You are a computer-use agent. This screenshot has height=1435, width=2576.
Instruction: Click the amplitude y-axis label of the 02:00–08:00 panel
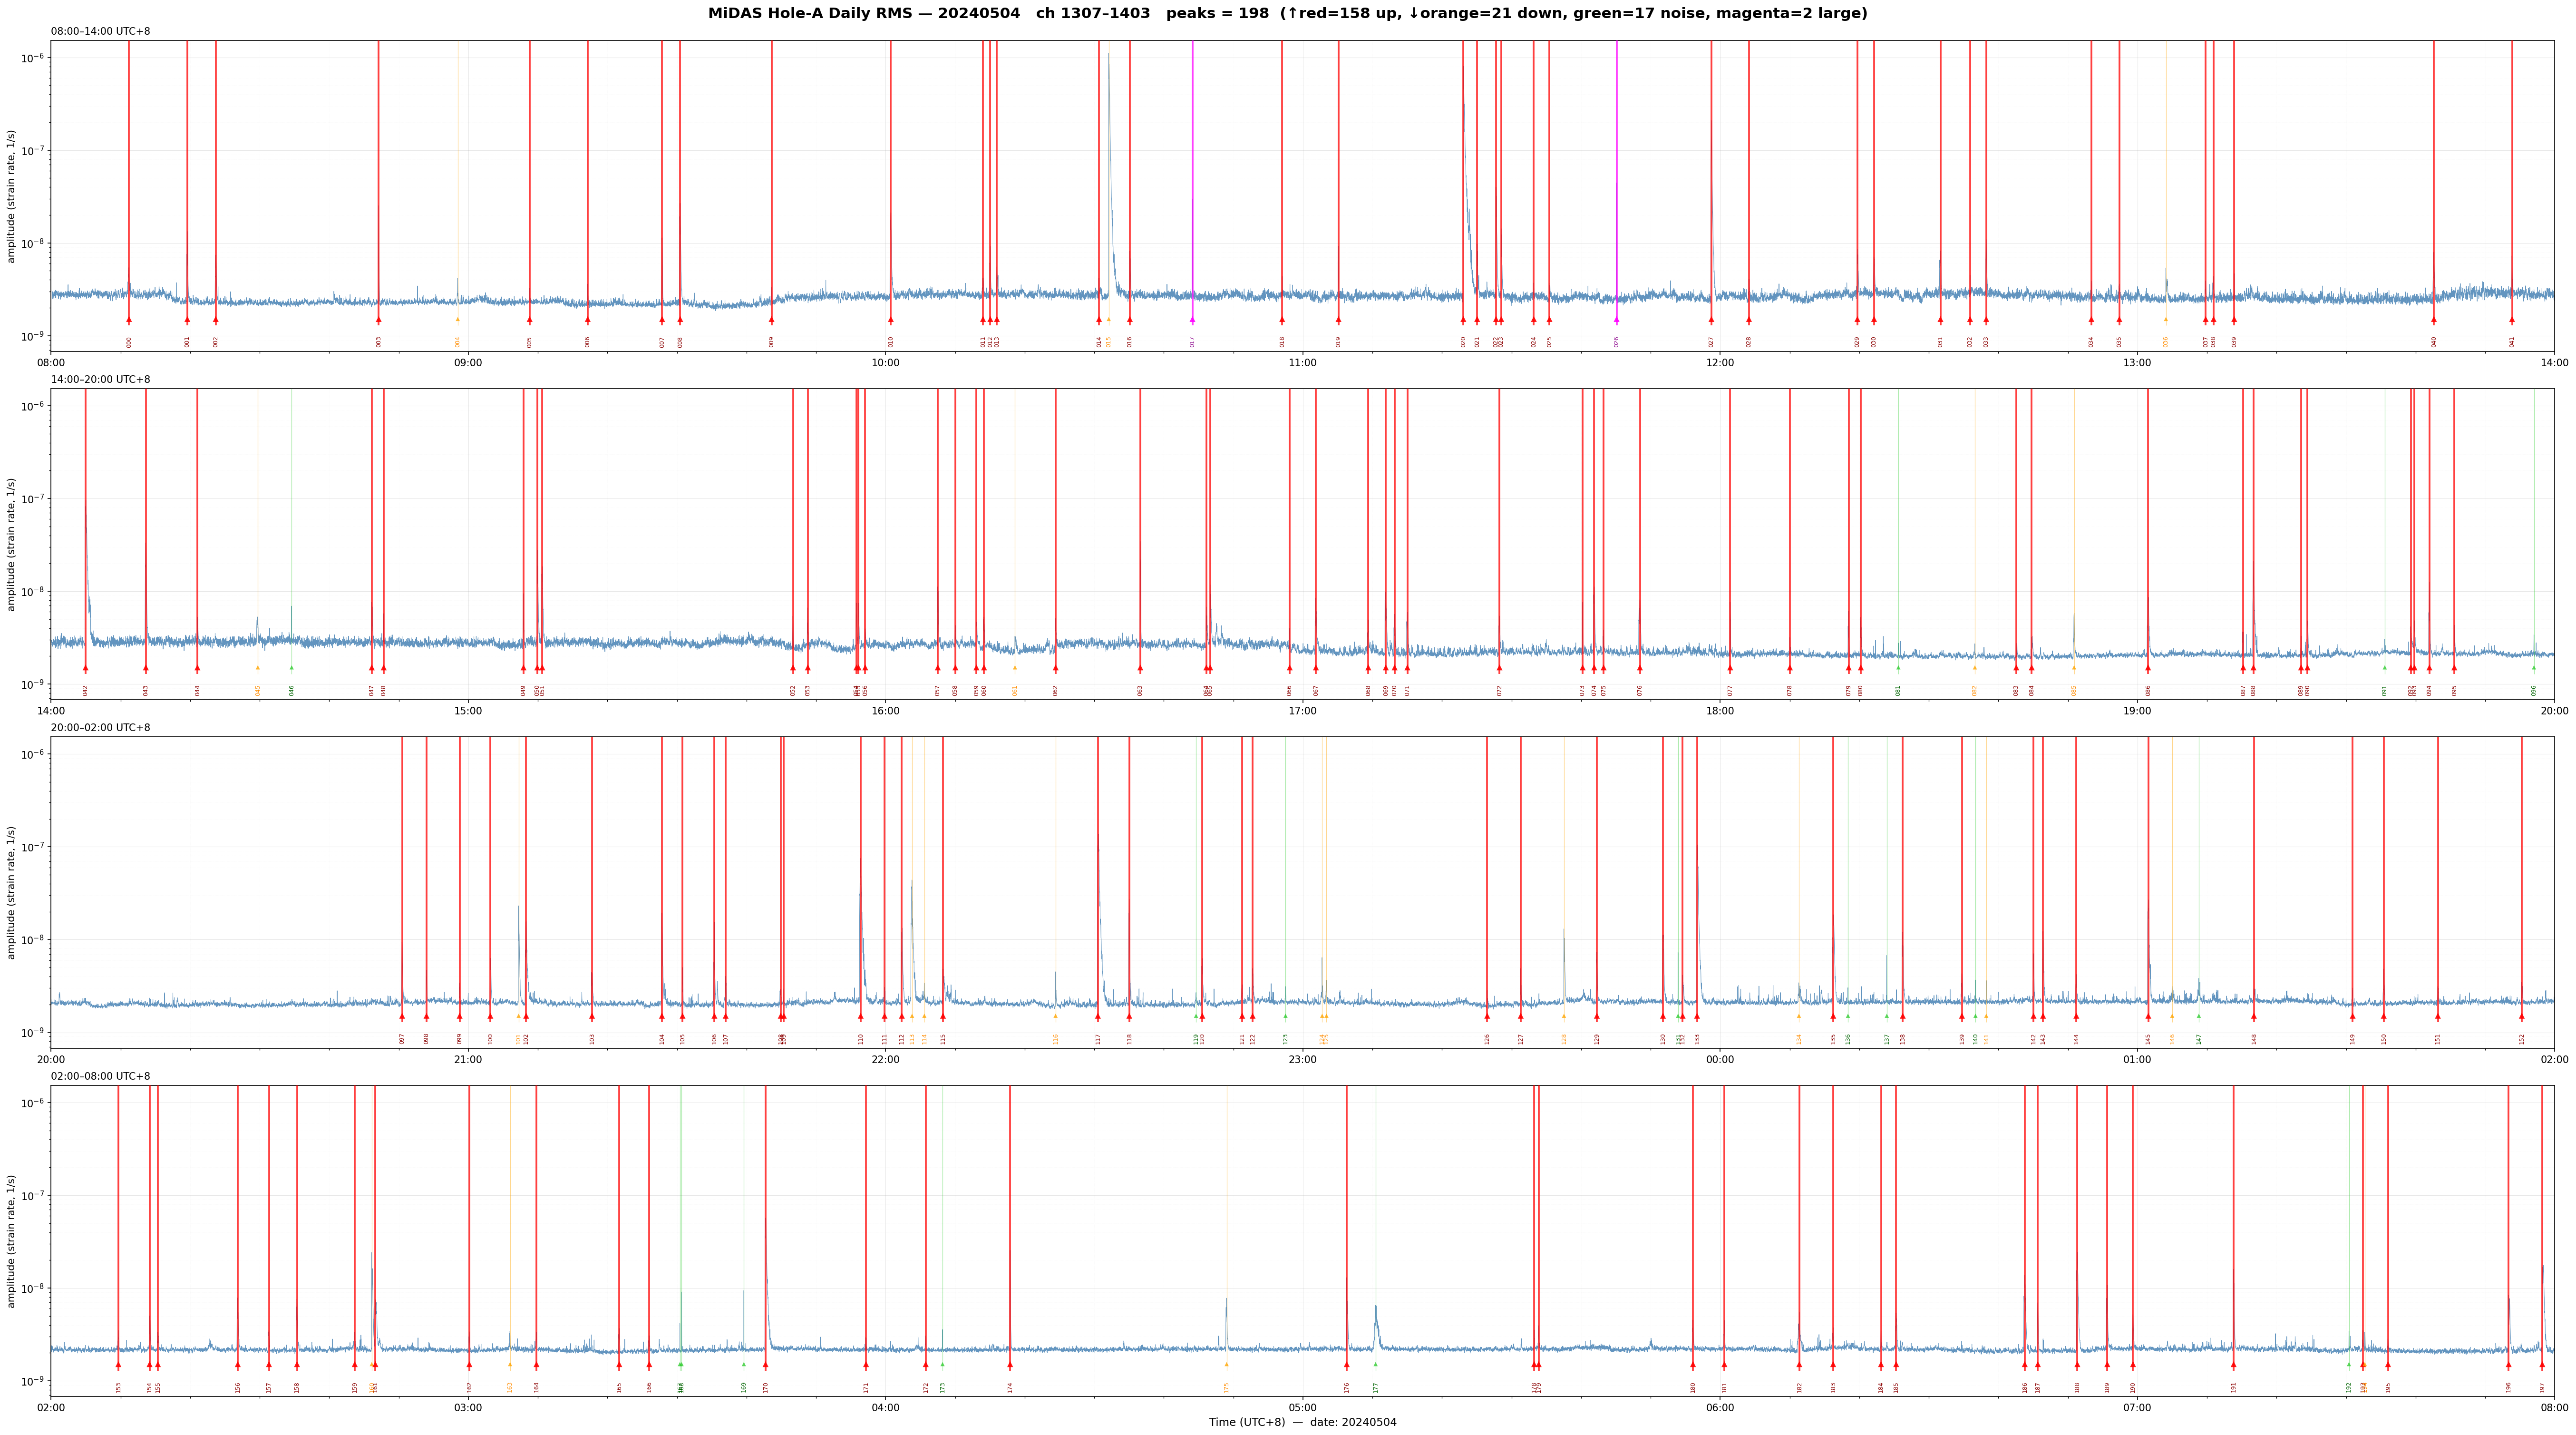pos(12,1241)
